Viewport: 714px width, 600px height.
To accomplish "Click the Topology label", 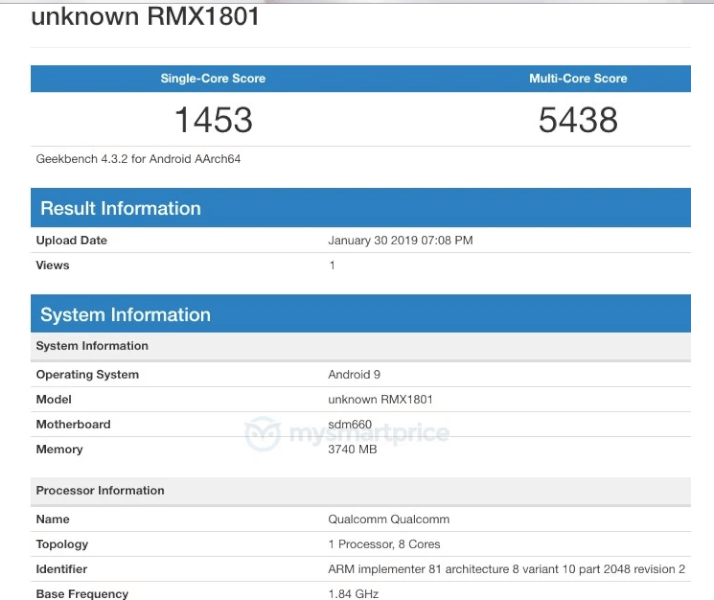I will coord(62,544).
